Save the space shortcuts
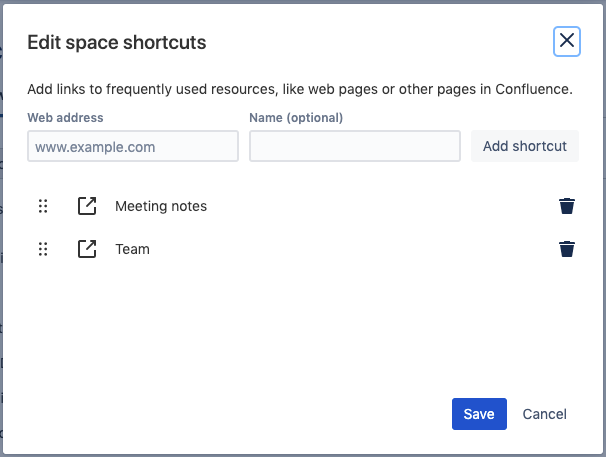This screenshot has height=457, width=606. [479, 414]
